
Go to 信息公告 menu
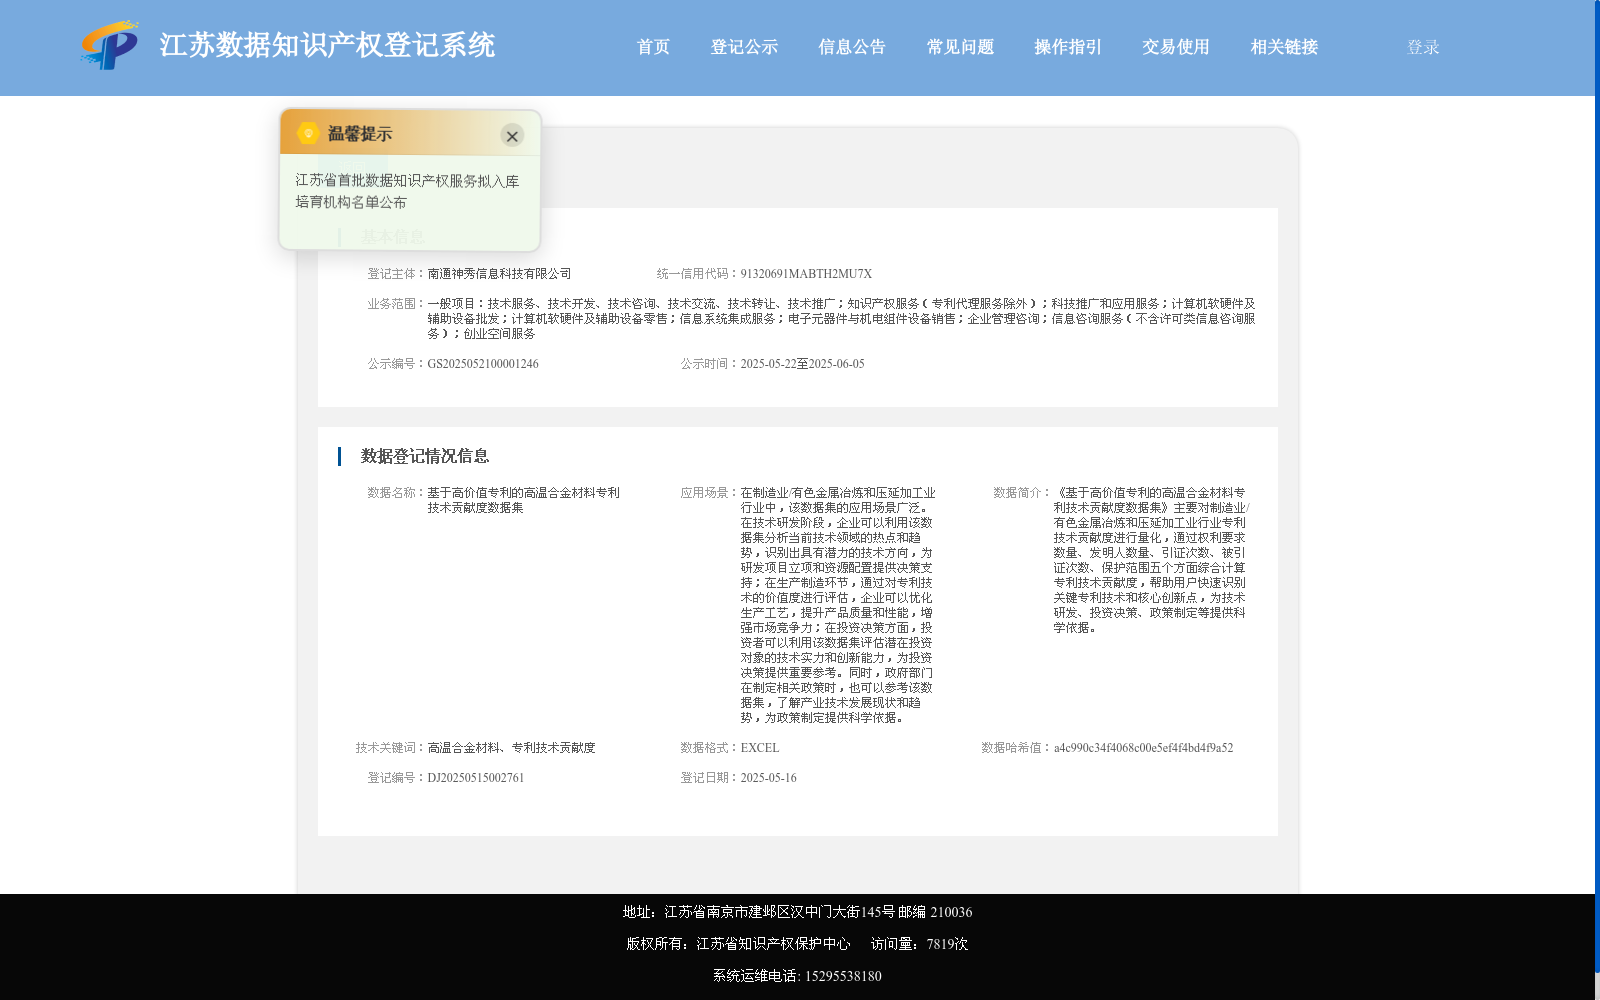[x=852, y=47]
